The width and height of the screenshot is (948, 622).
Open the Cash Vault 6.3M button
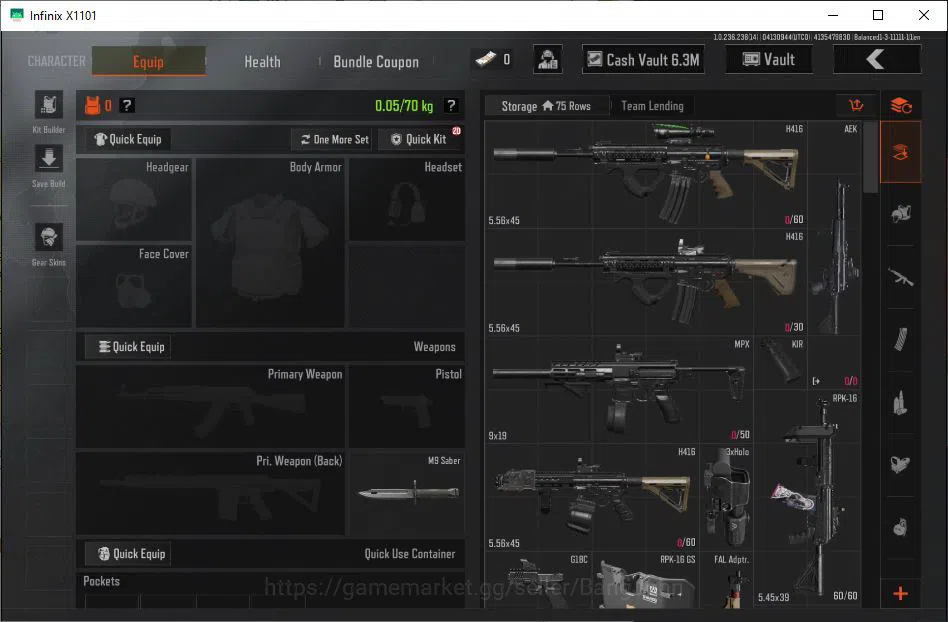643,59
